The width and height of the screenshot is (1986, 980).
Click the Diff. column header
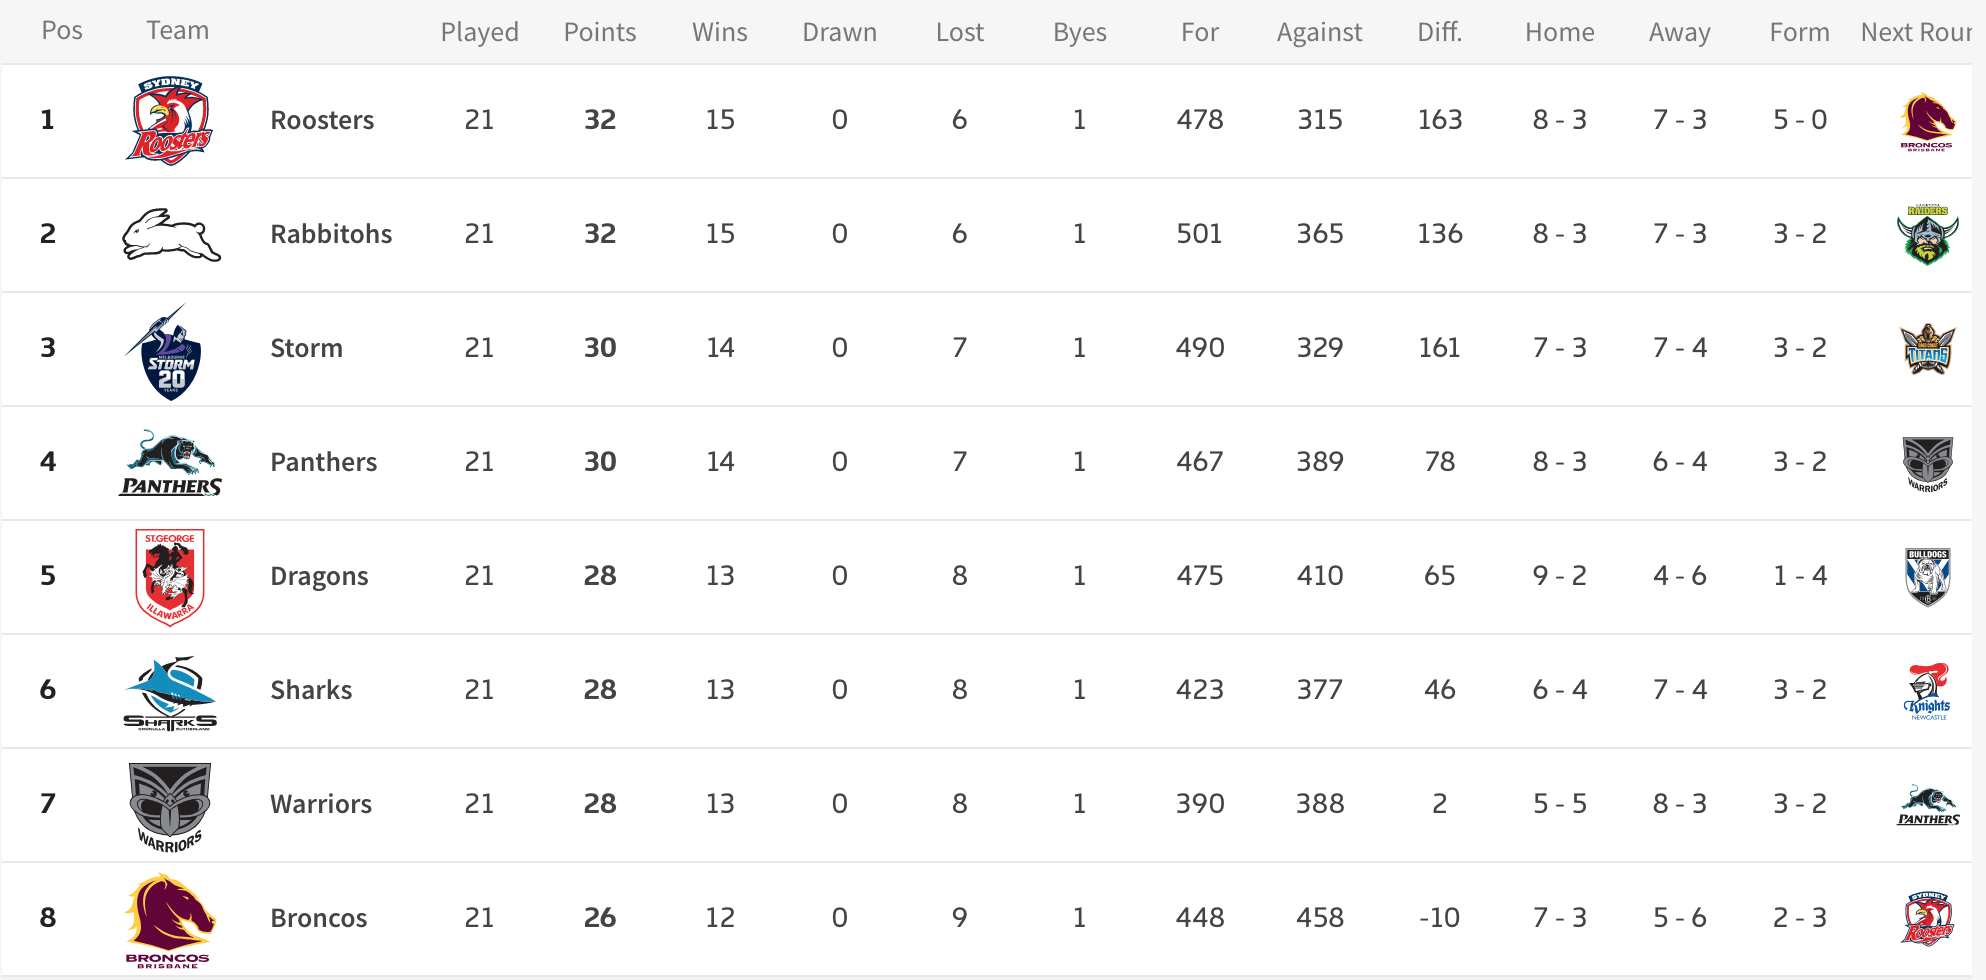click(x=1440, y=32)
